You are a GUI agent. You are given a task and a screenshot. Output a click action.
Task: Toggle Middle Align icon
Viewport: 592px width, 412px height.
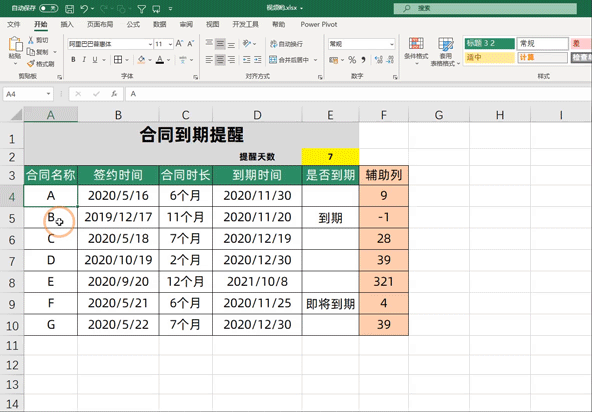(x=220, y=43)
